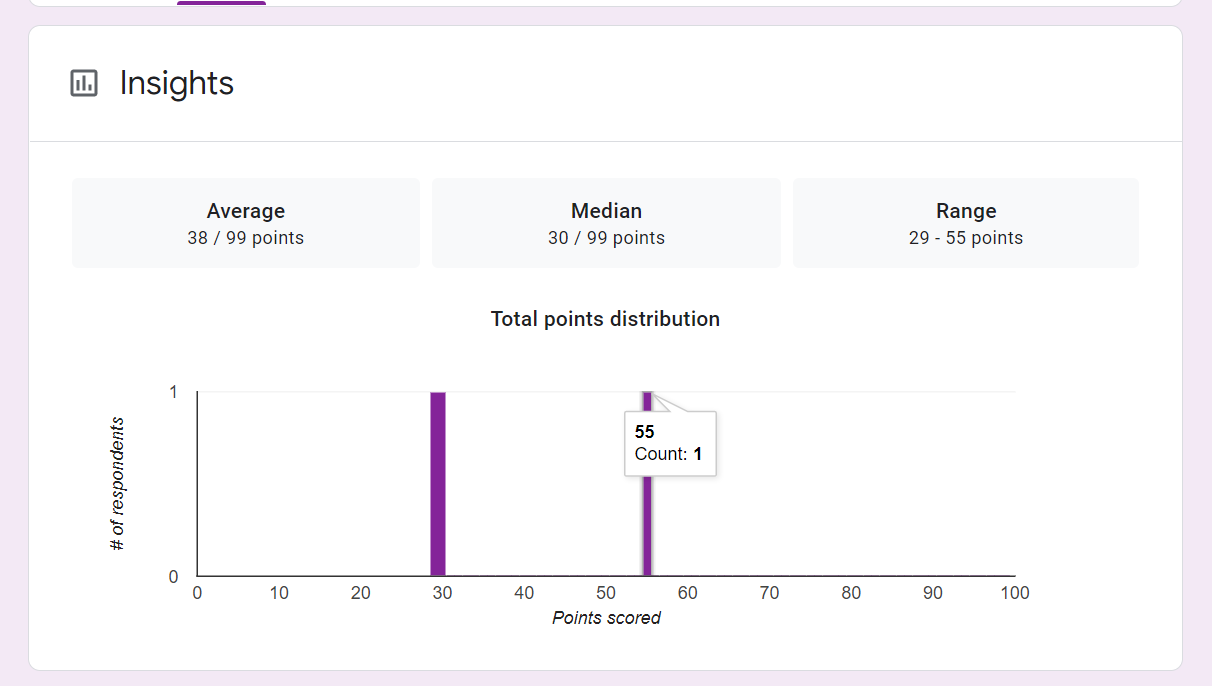Click the 80 label on horizontal axis
1212x686 pixels.
(851, 593)
